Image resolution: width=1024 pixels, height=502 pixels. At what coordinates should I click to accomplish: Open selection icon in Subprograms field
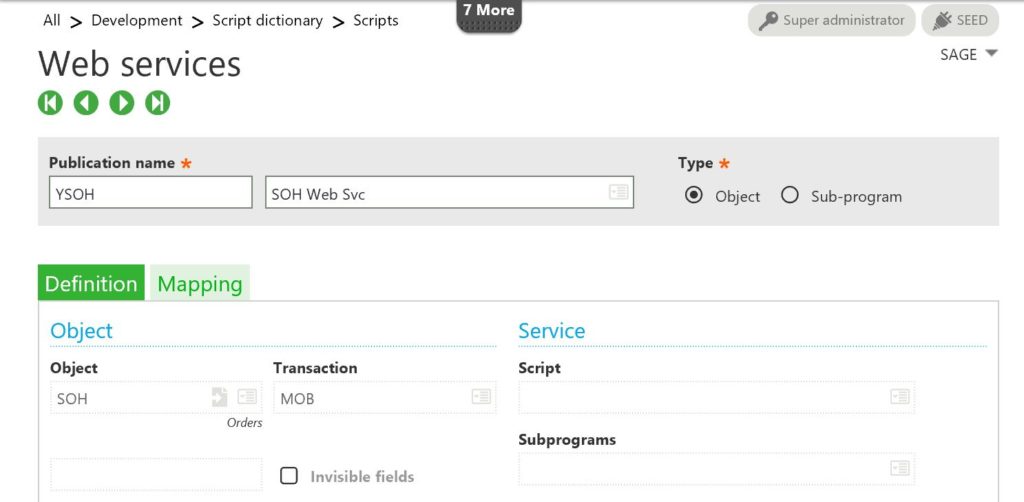click(x=900, y=468)
